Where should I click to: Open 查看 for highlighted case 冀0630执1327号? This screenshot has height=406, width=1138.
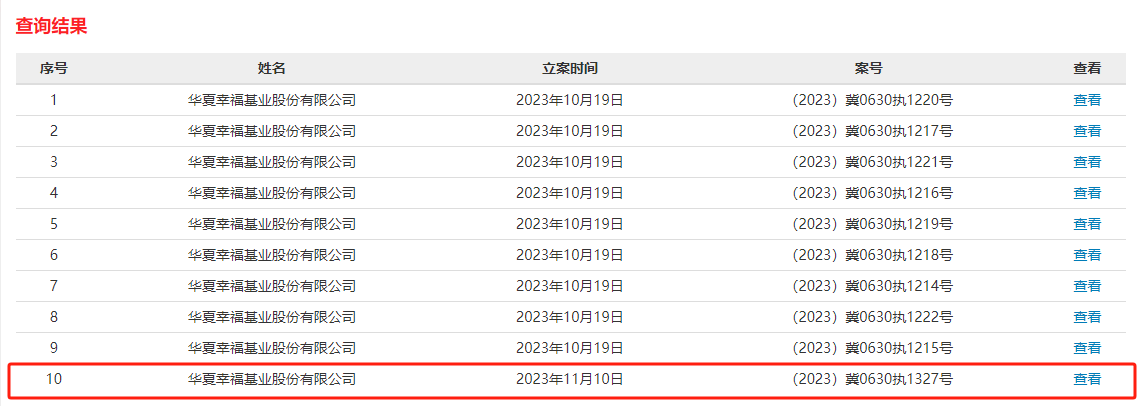tap(1086, 379)
